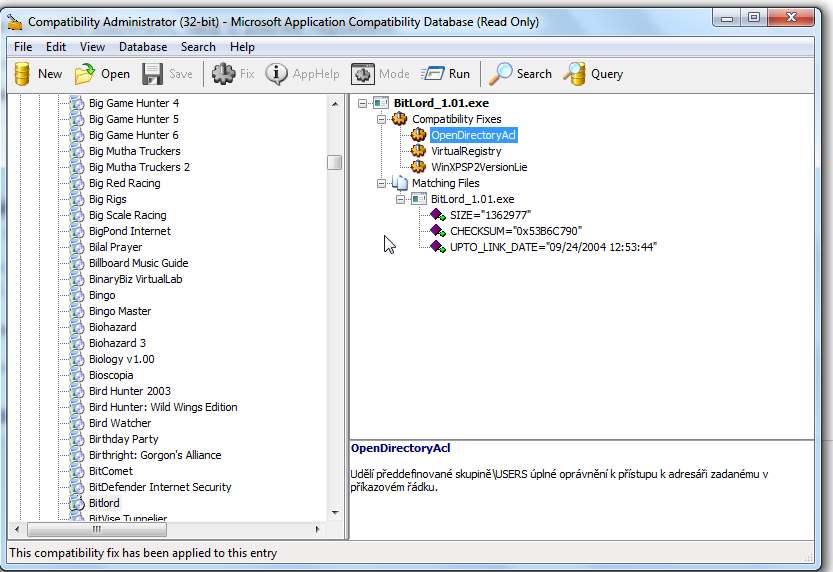Click the app icon beside Bitlord entry
833x572 pixels.
77,503
